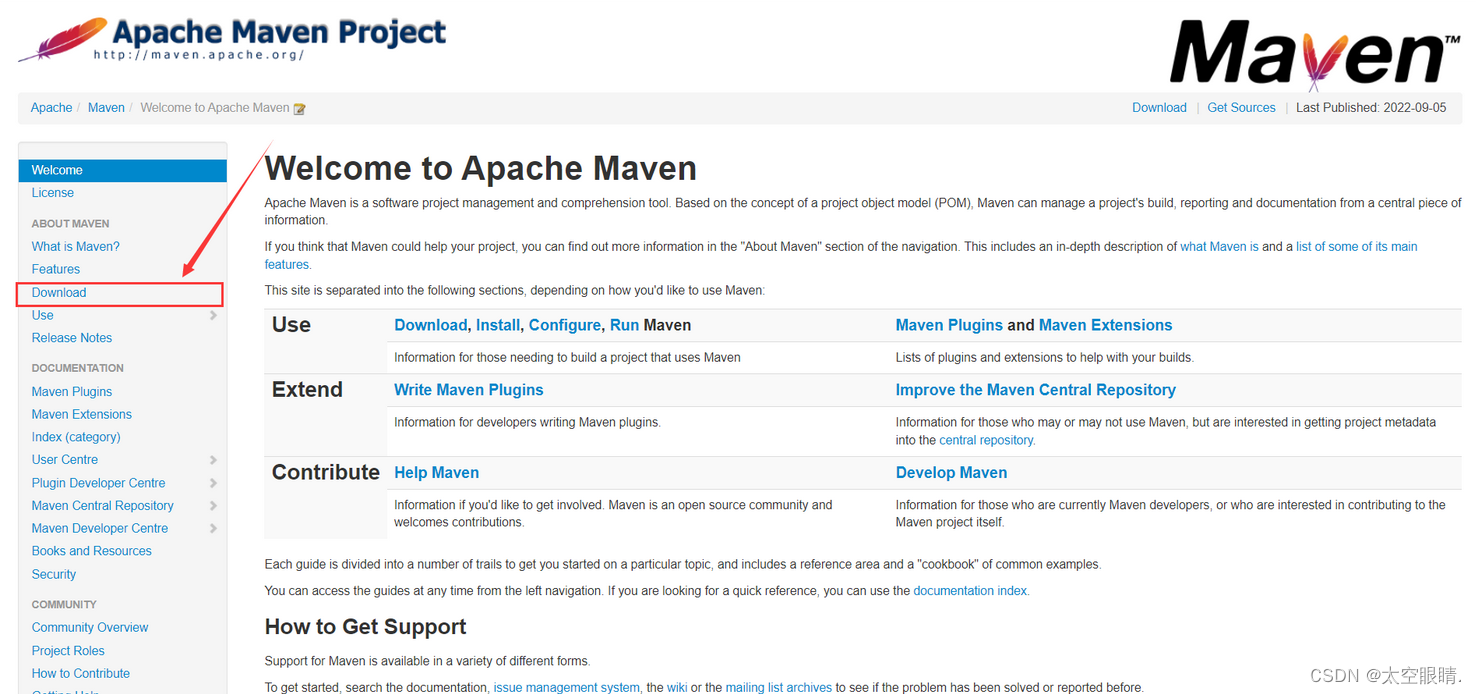Click 'Last Published: 2022-09-05' text
The height and width of the screenshot is (694, 1476).
[x=1371, y=108]
